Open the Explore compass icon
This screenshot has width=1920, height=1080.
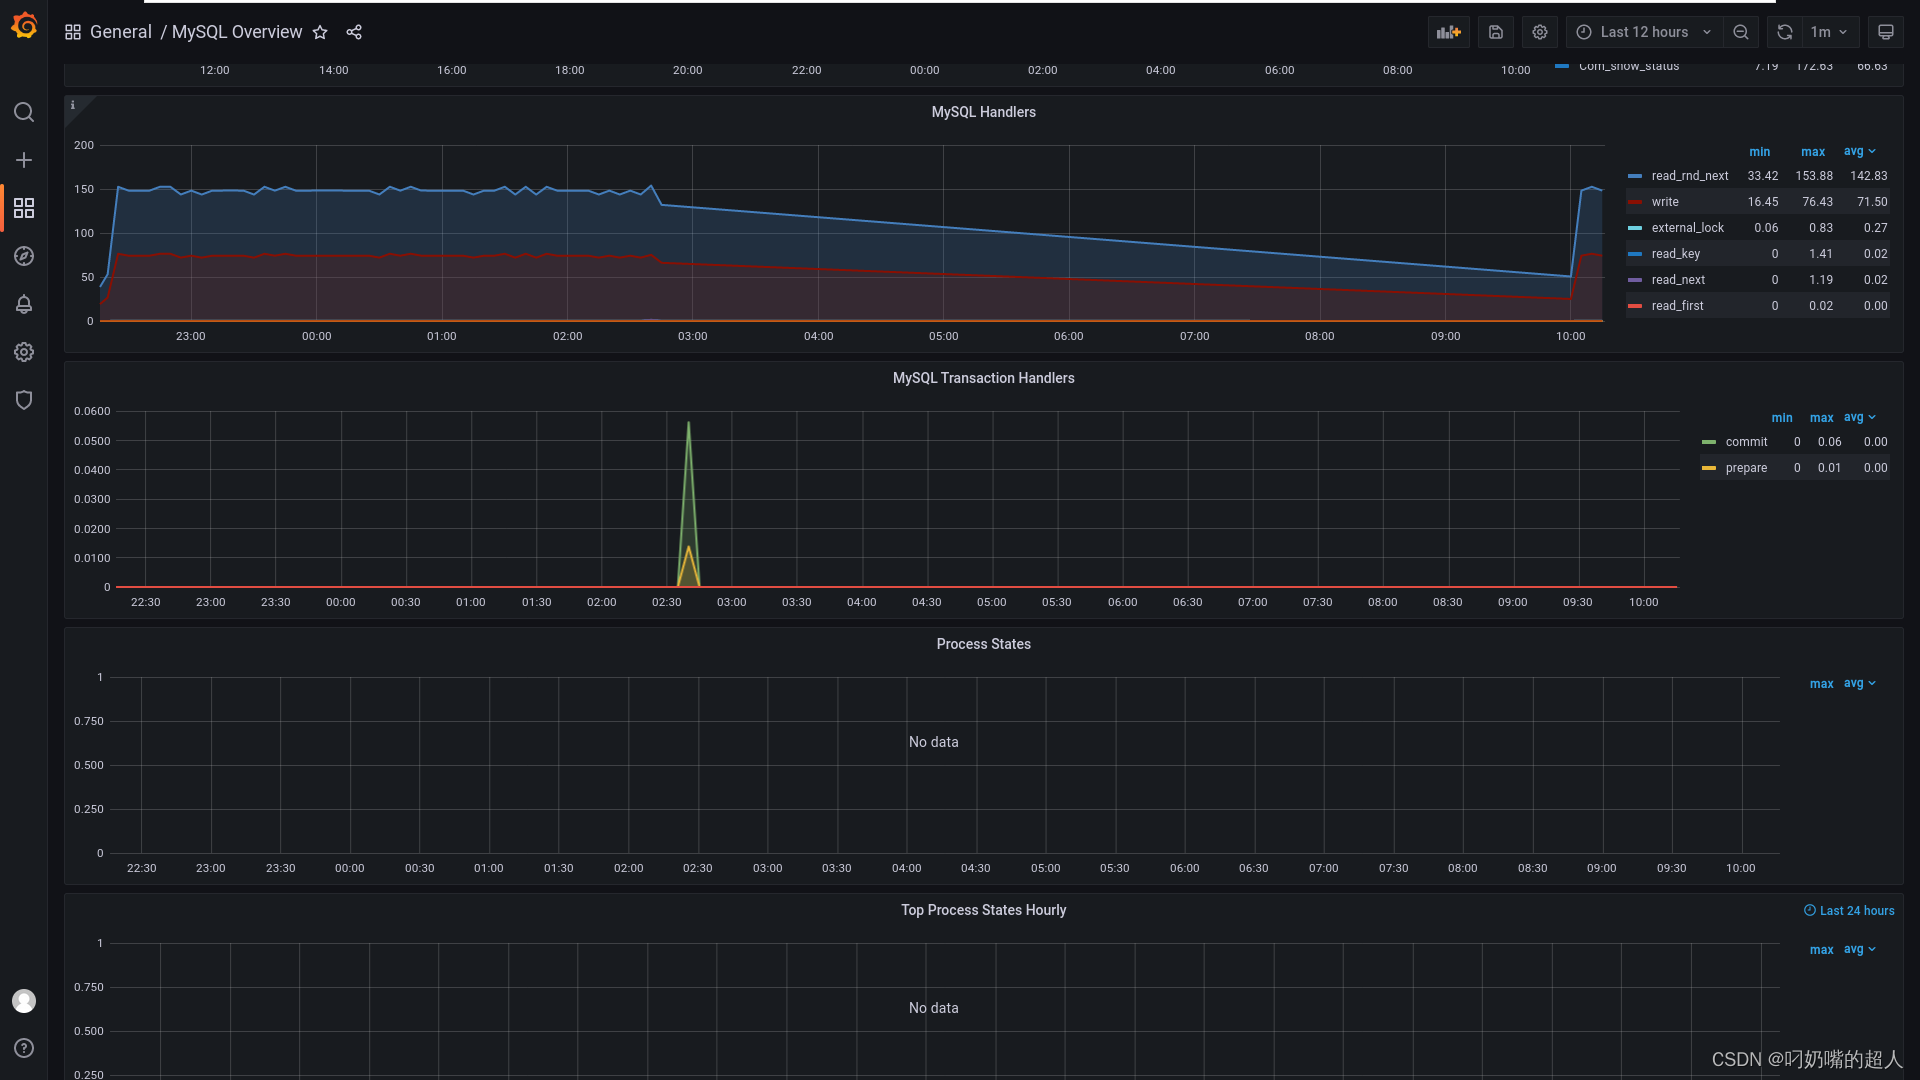24,256
